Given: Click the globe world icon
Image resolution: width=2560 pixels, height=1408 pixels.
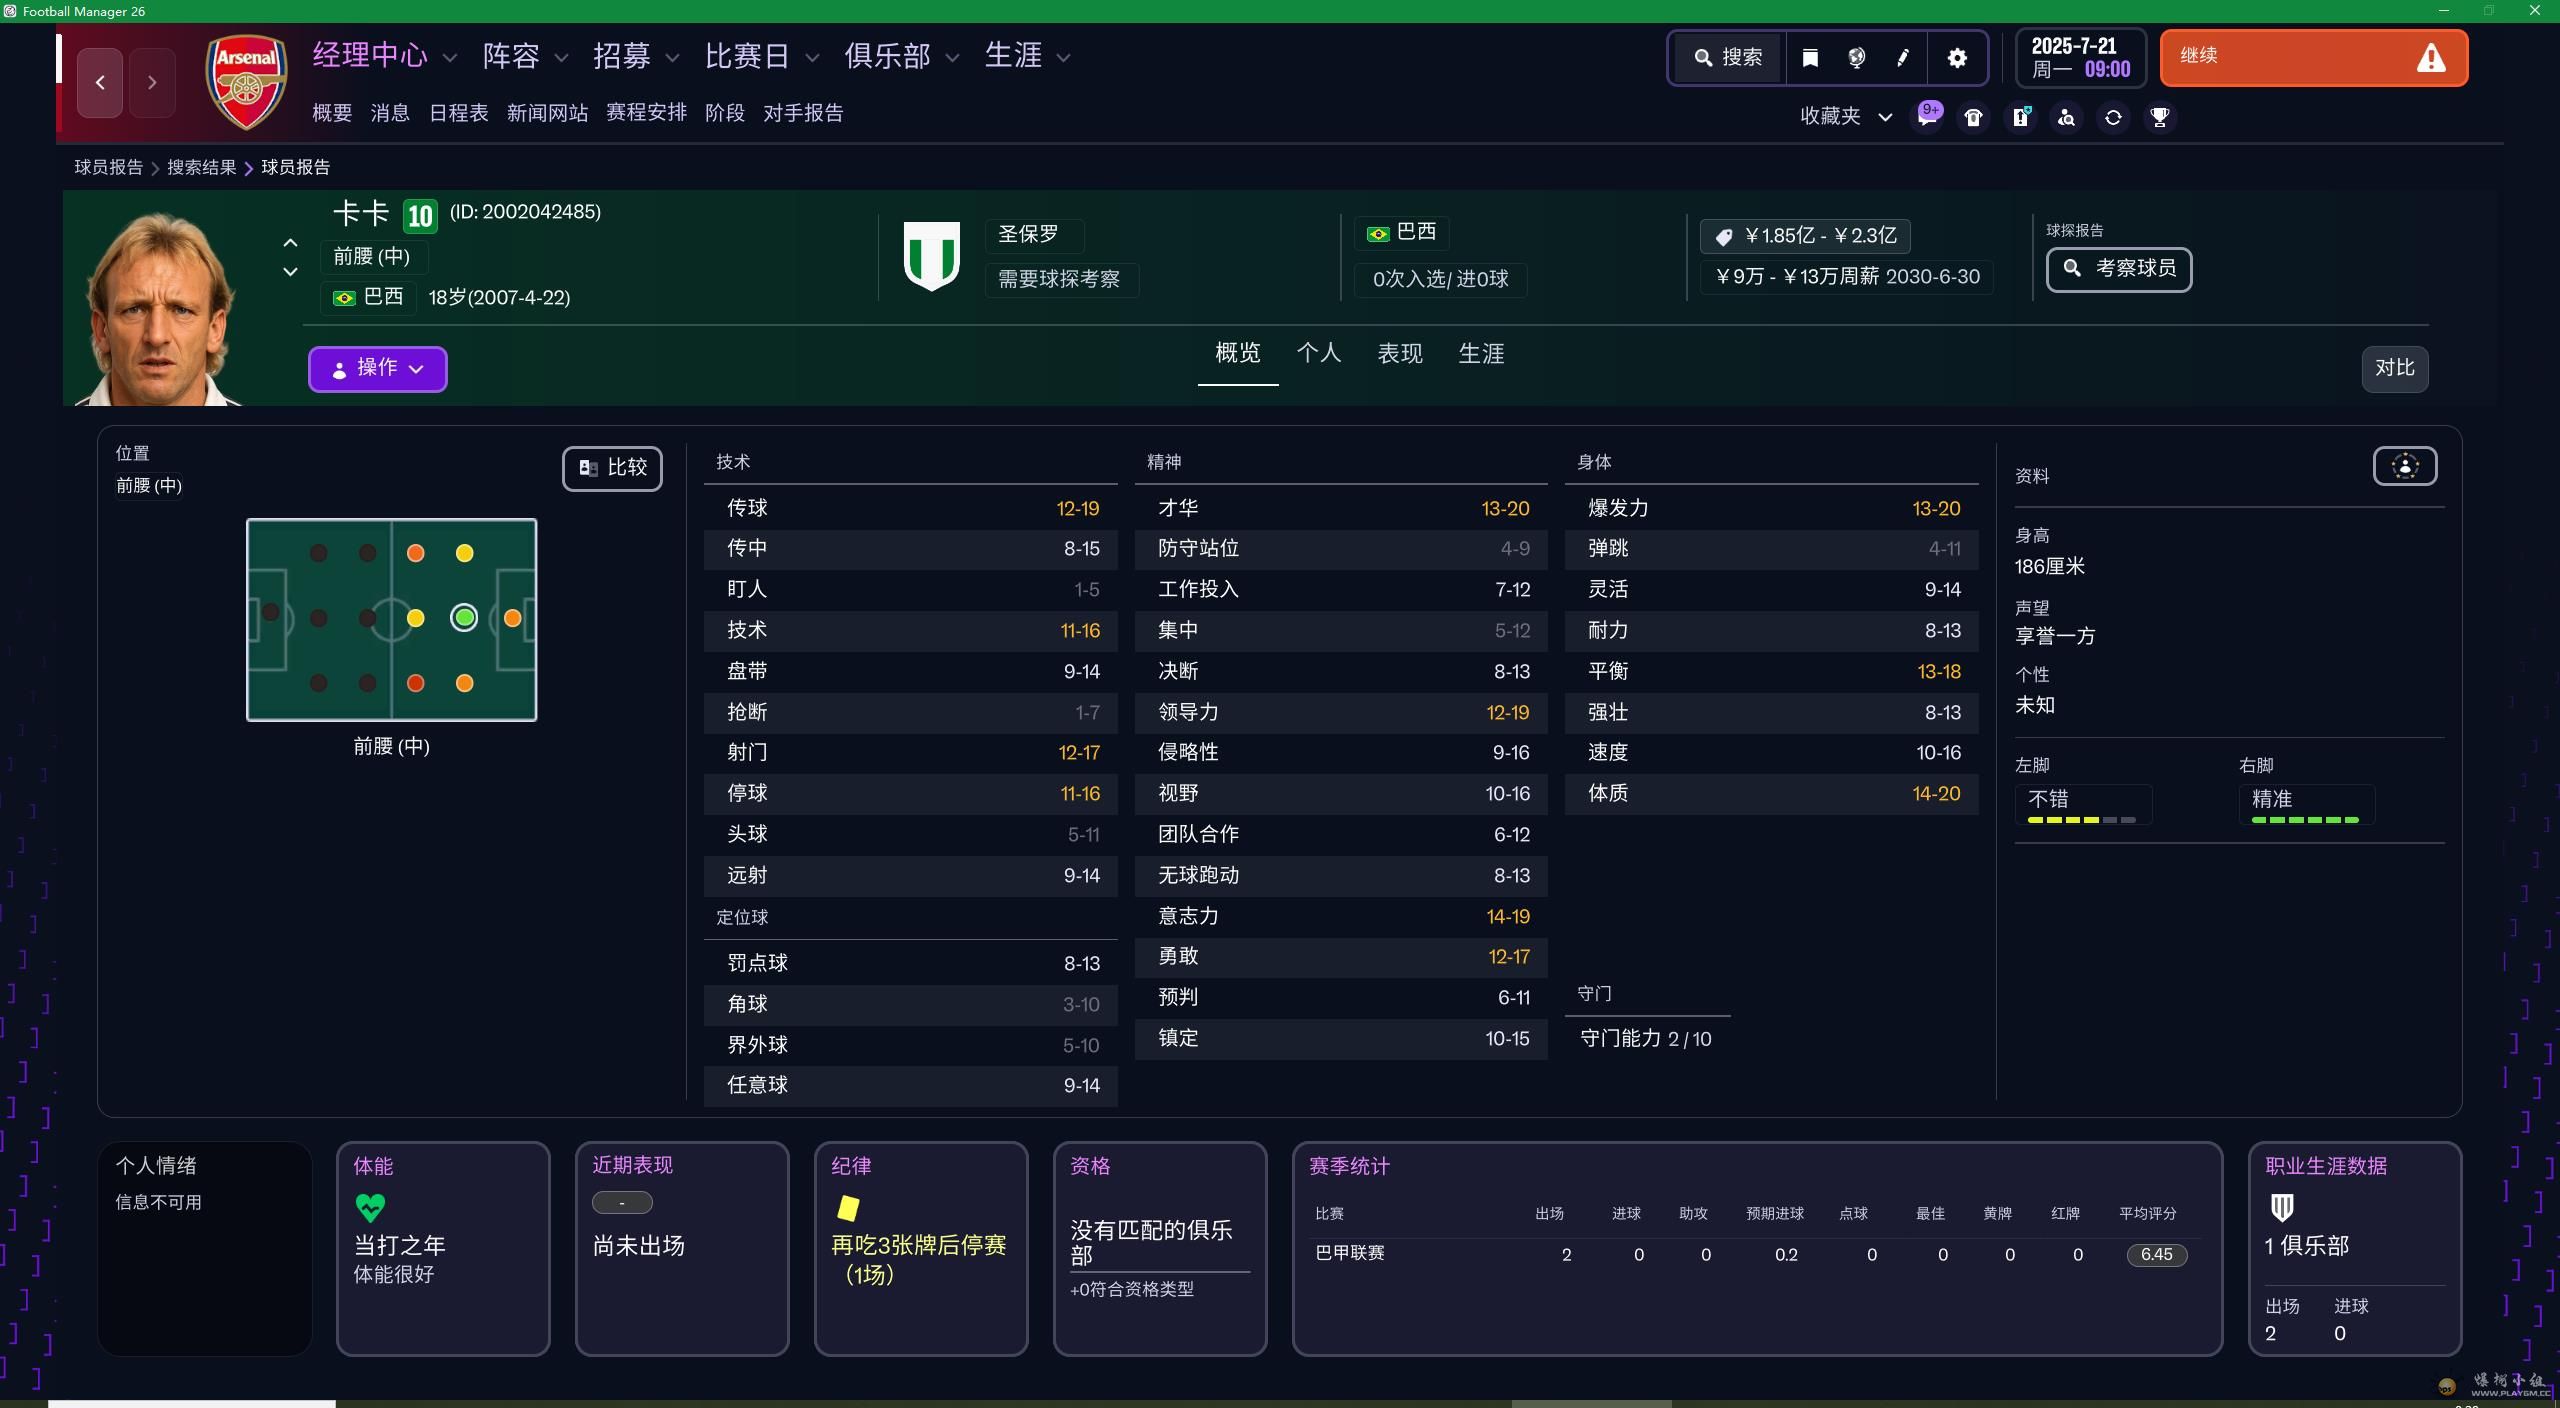Looking at the screenshot, I should pyautogui.click(x=1856, y=58).
